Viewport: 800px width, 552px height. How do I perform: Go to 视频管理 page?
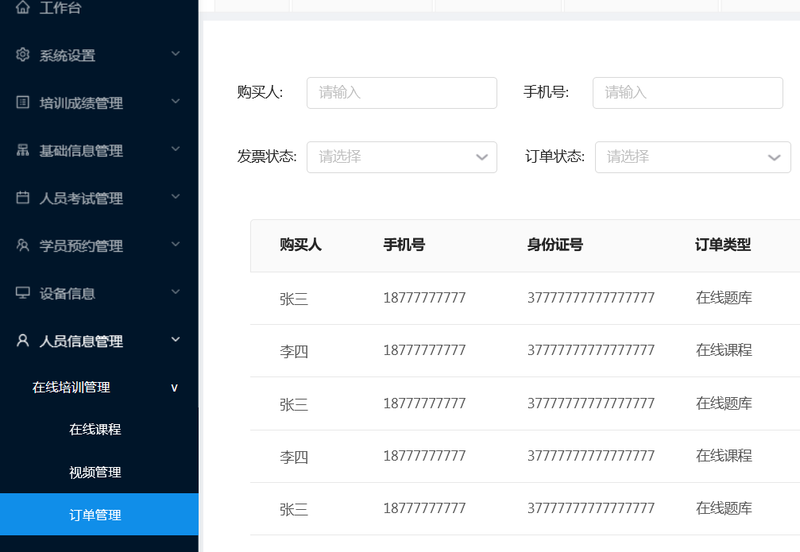(95, 472)
